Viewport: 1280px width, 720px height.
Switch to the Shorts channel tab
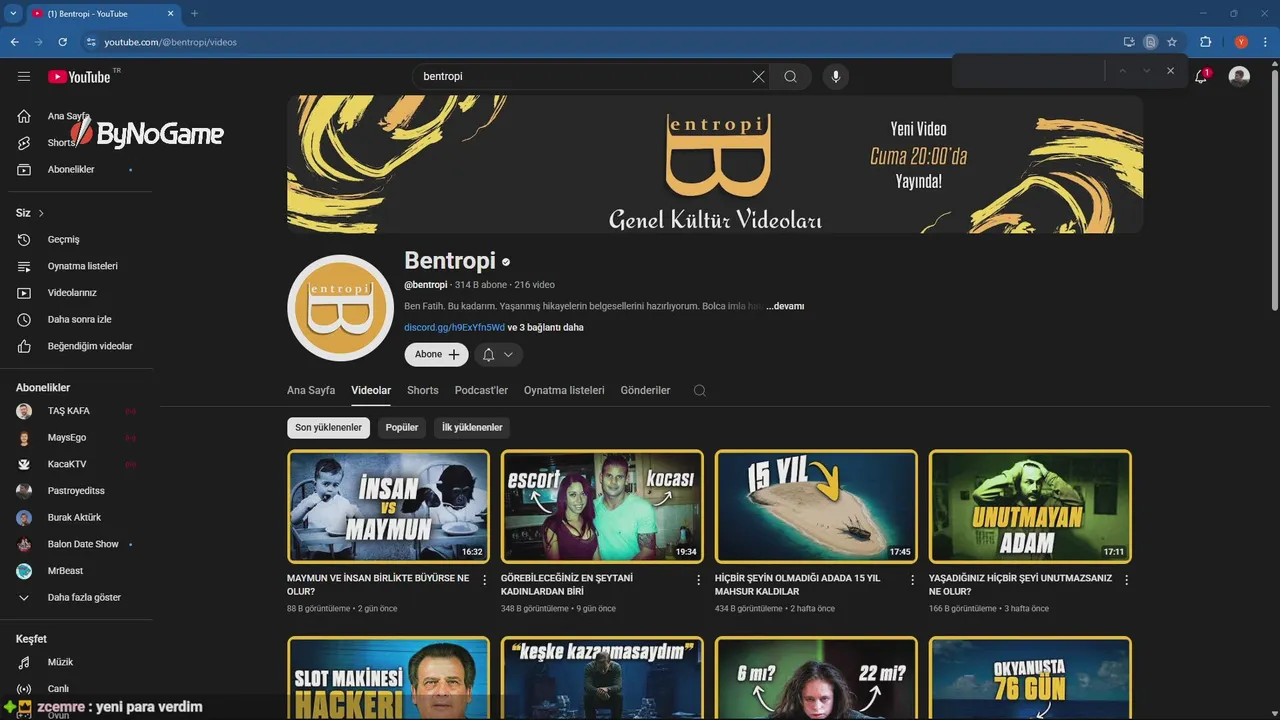(423, 390)
